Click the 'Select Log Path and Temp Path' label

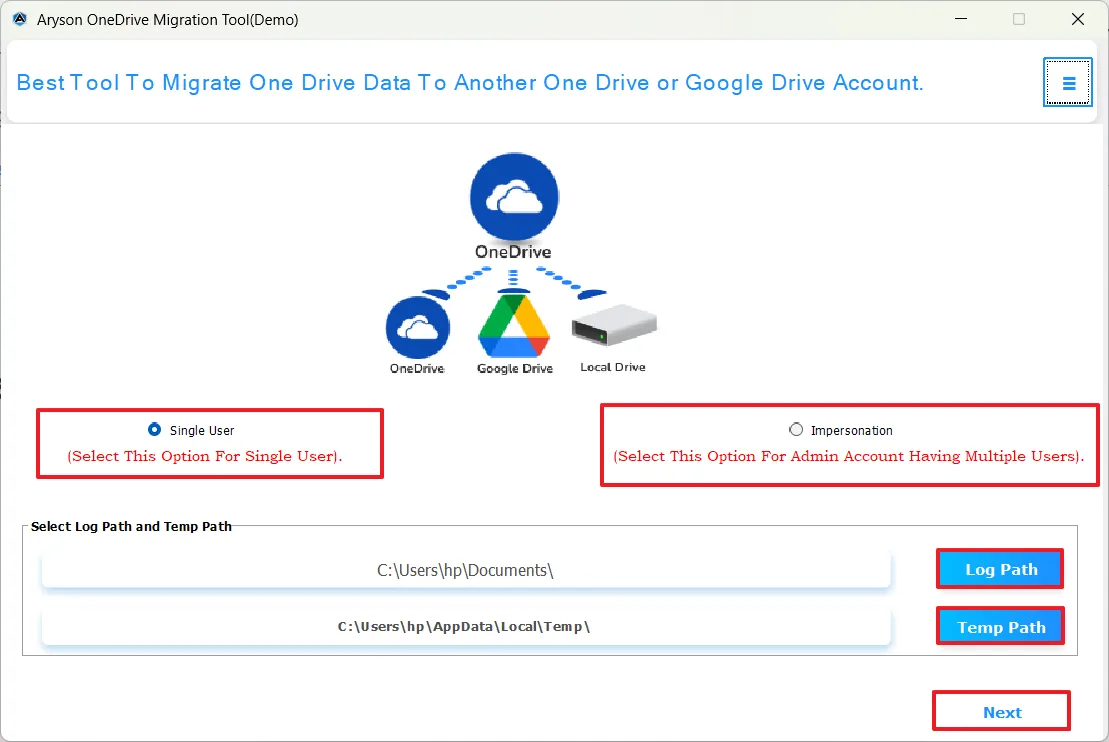(x=131, y=526)
